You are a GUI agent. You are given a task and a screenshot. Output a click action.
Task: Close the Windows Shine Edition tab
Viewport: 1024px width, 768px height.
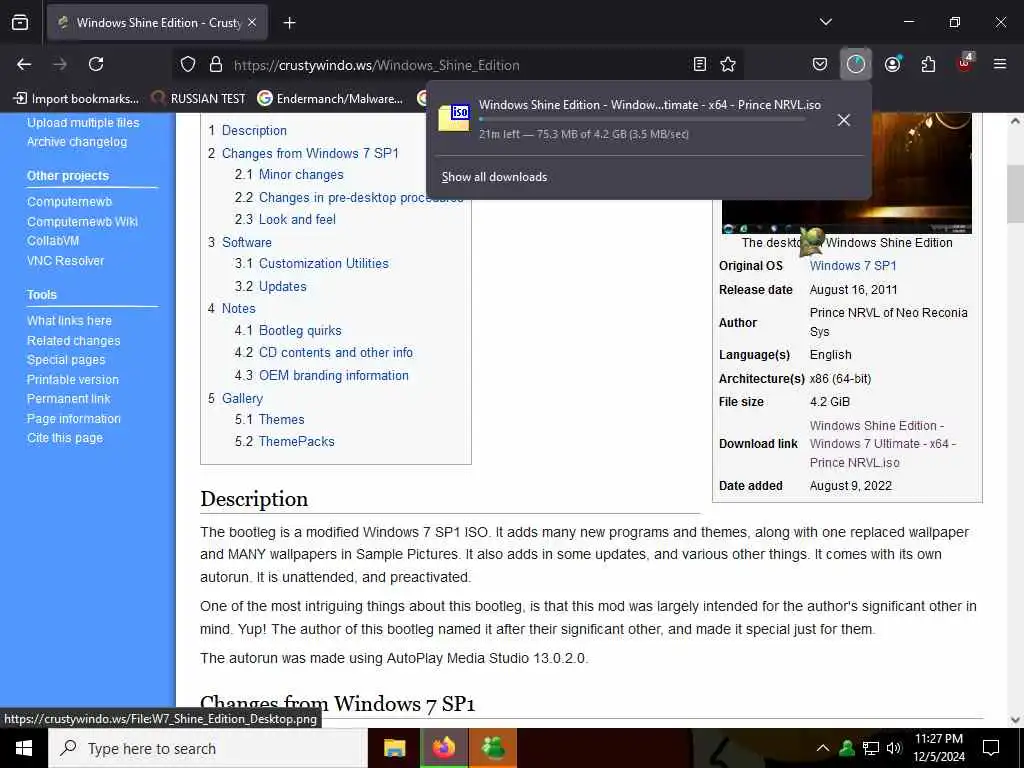252,22
